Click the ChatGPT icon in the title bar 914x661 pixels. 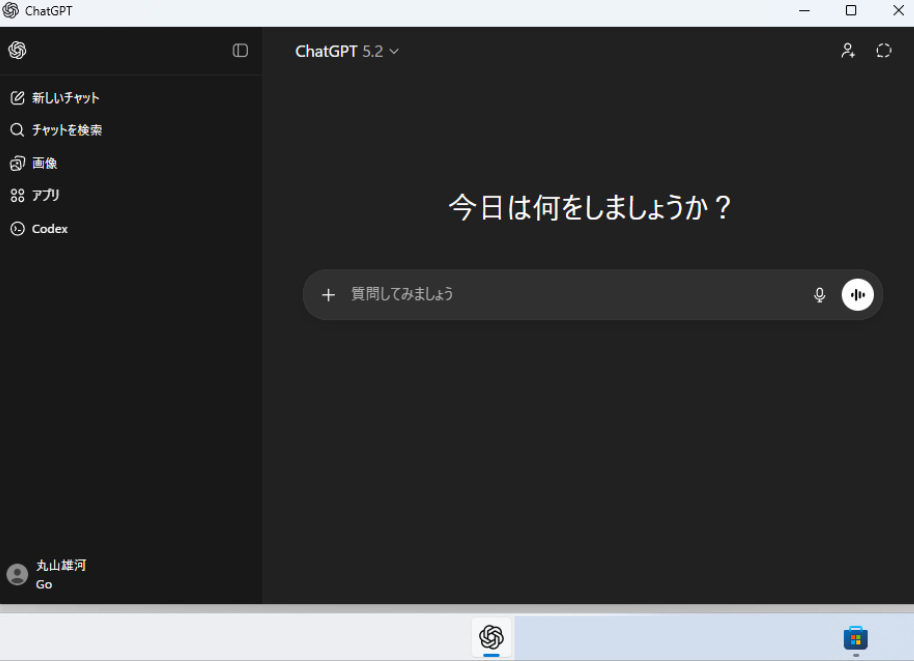tap(10, 10)
